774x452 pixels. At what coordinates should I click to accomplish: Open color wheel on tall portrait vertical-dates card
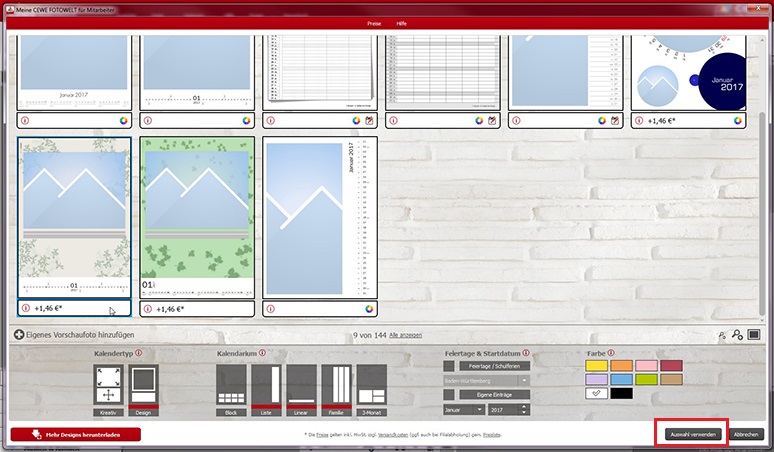coord(369,309)
